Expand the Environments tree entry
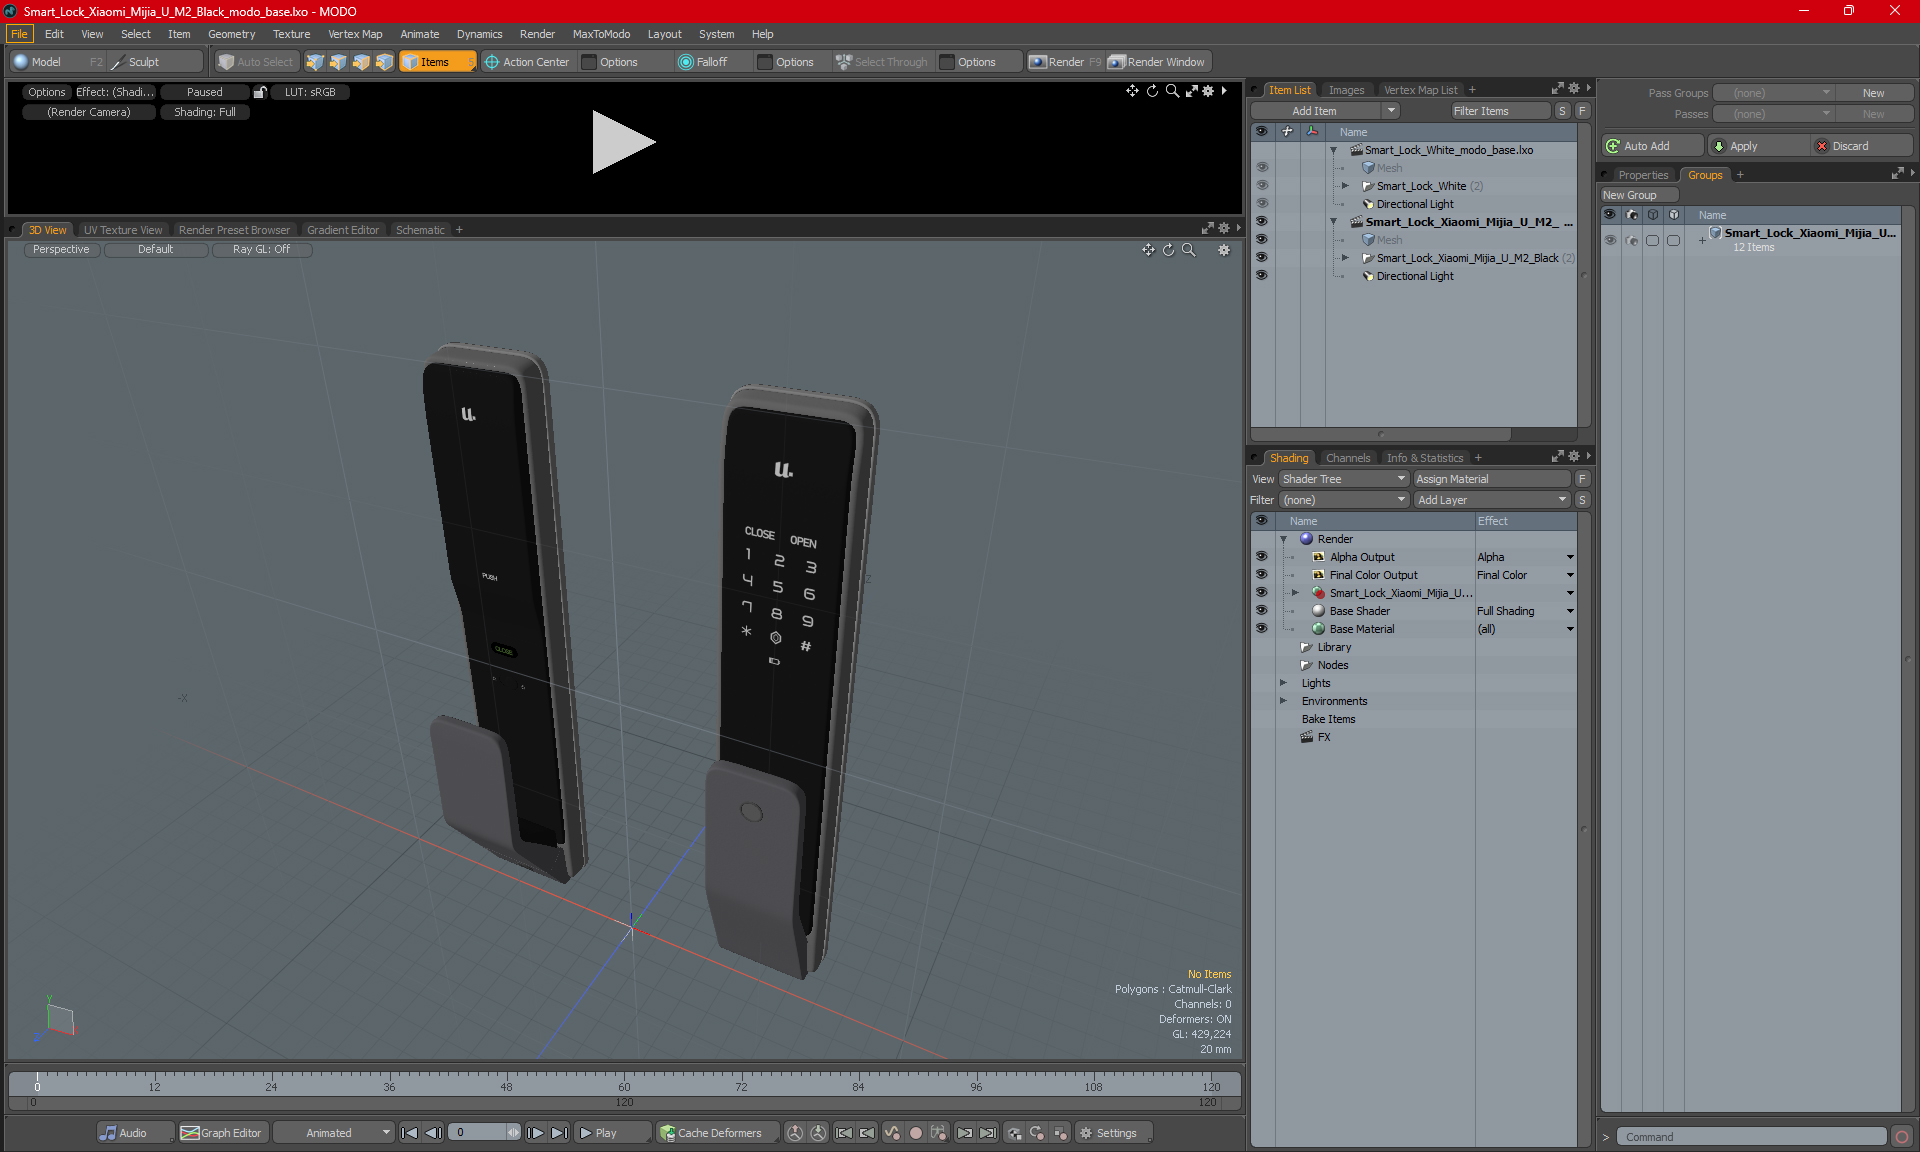Viewport: 1920px width, 1152px height. (1283, 701)
